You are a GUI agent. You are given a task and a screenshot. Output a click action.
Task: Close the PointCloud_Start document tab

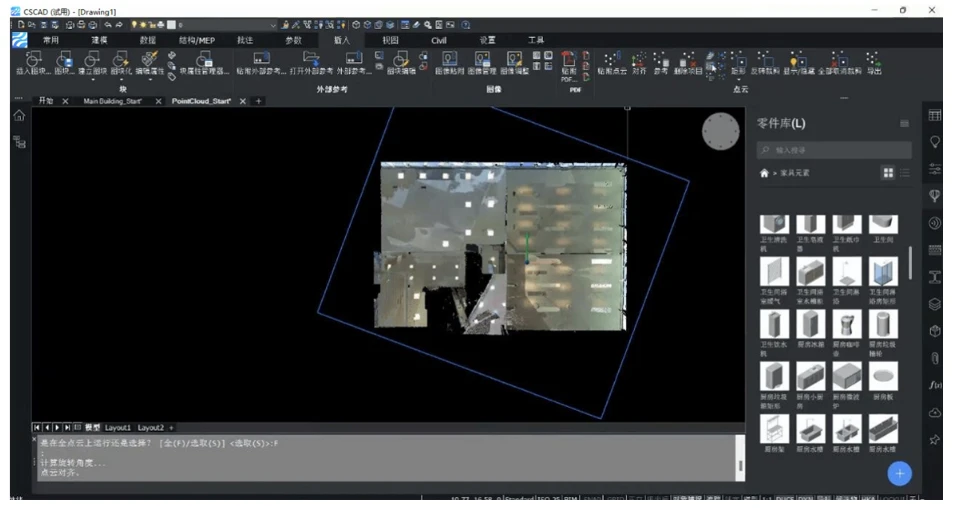(243, 101)
